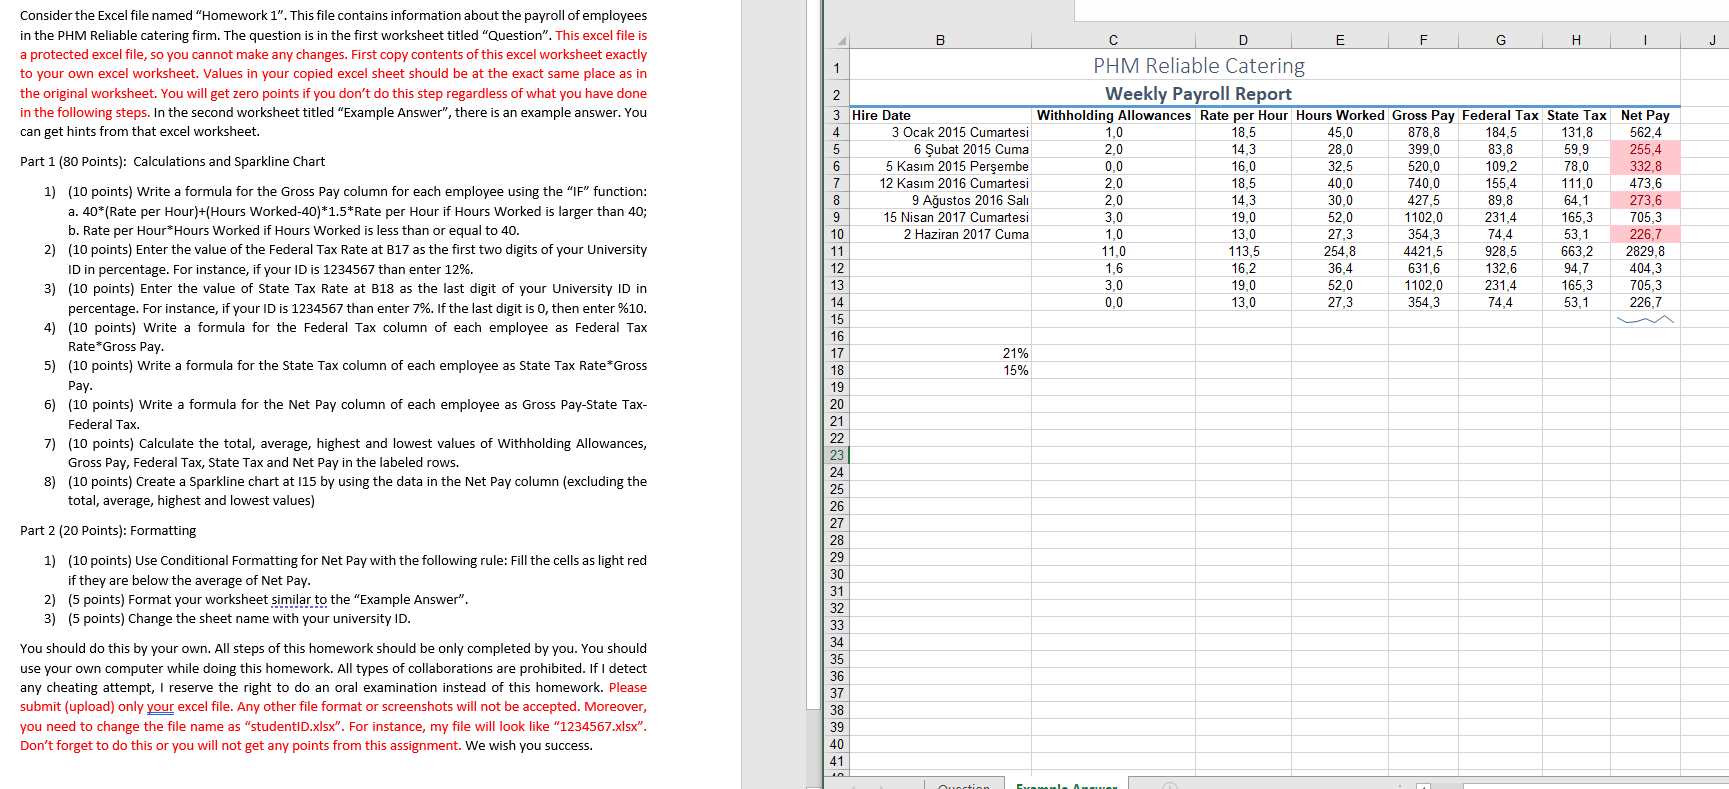Viewport: 1729px width, 789px height.
Task: Select the red-filled Net Pay cell 226,7
Action: point(1645,234)
